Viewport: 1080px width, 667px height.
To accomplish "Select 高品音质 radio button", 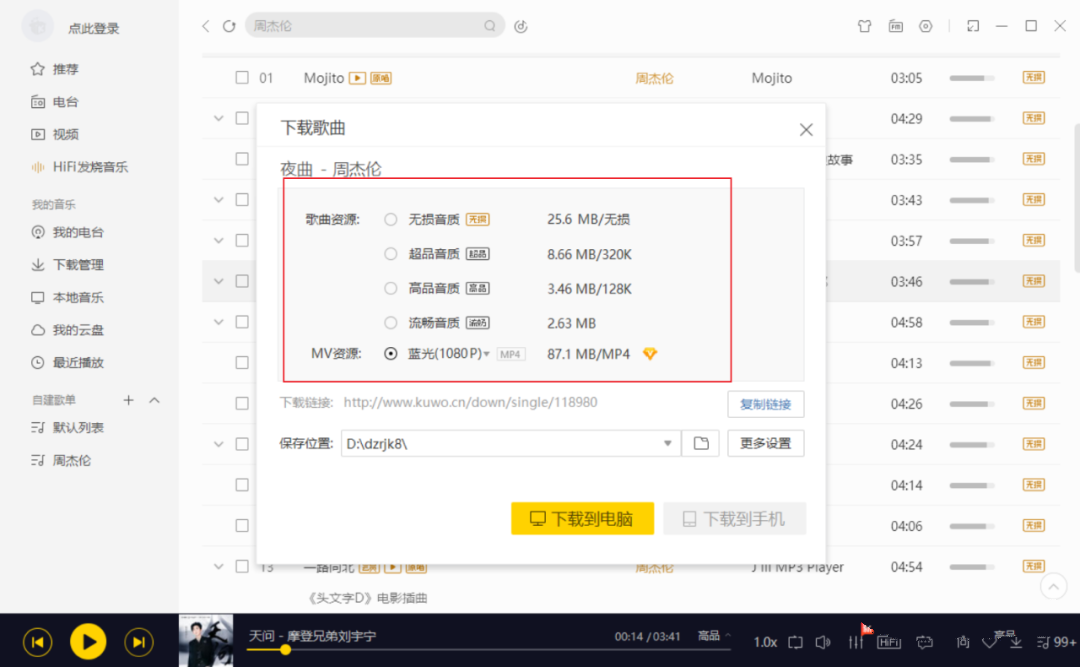I will 391,288.
